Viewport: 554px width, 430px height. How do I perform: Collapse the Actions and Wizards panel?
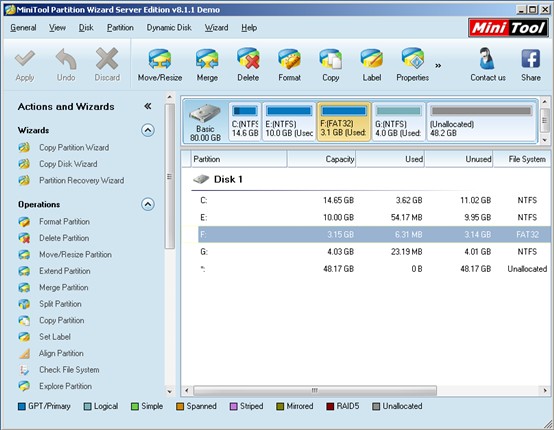pos(148,106)
